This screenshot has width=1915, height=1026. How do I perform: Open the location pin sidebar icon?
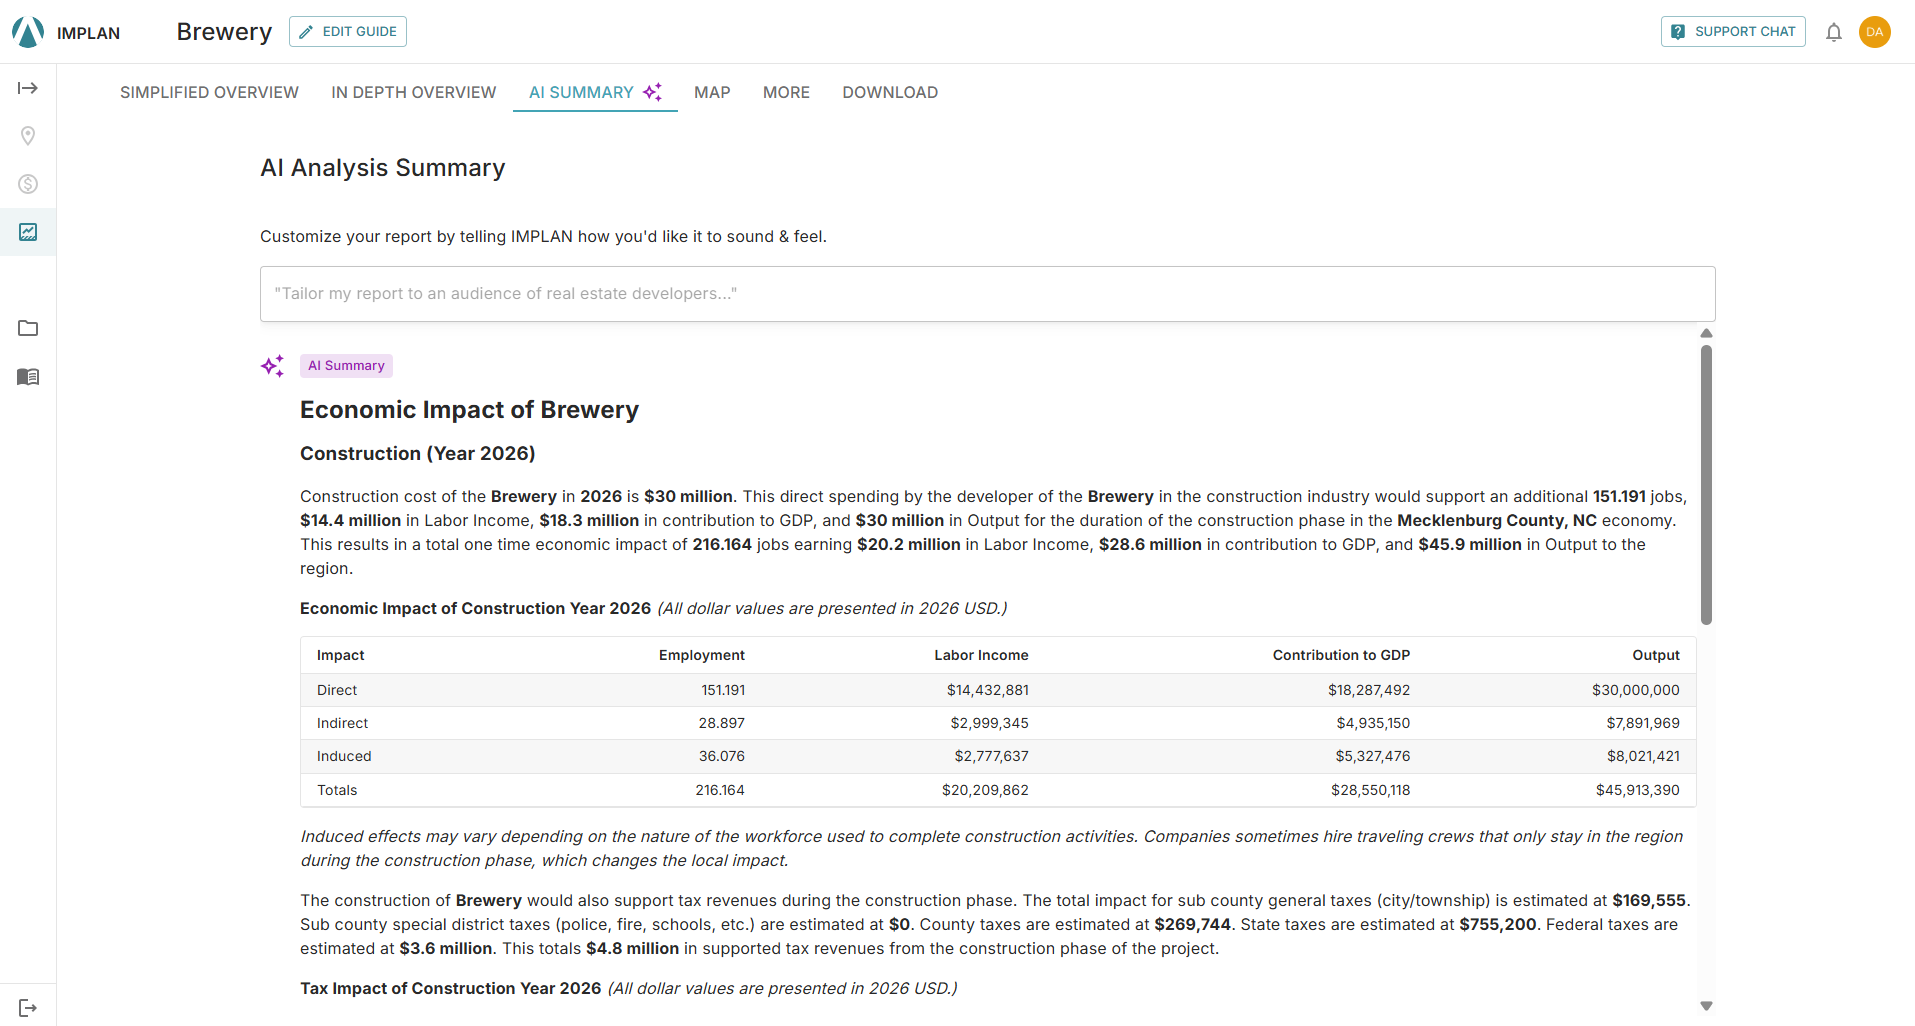click(28, 136)
